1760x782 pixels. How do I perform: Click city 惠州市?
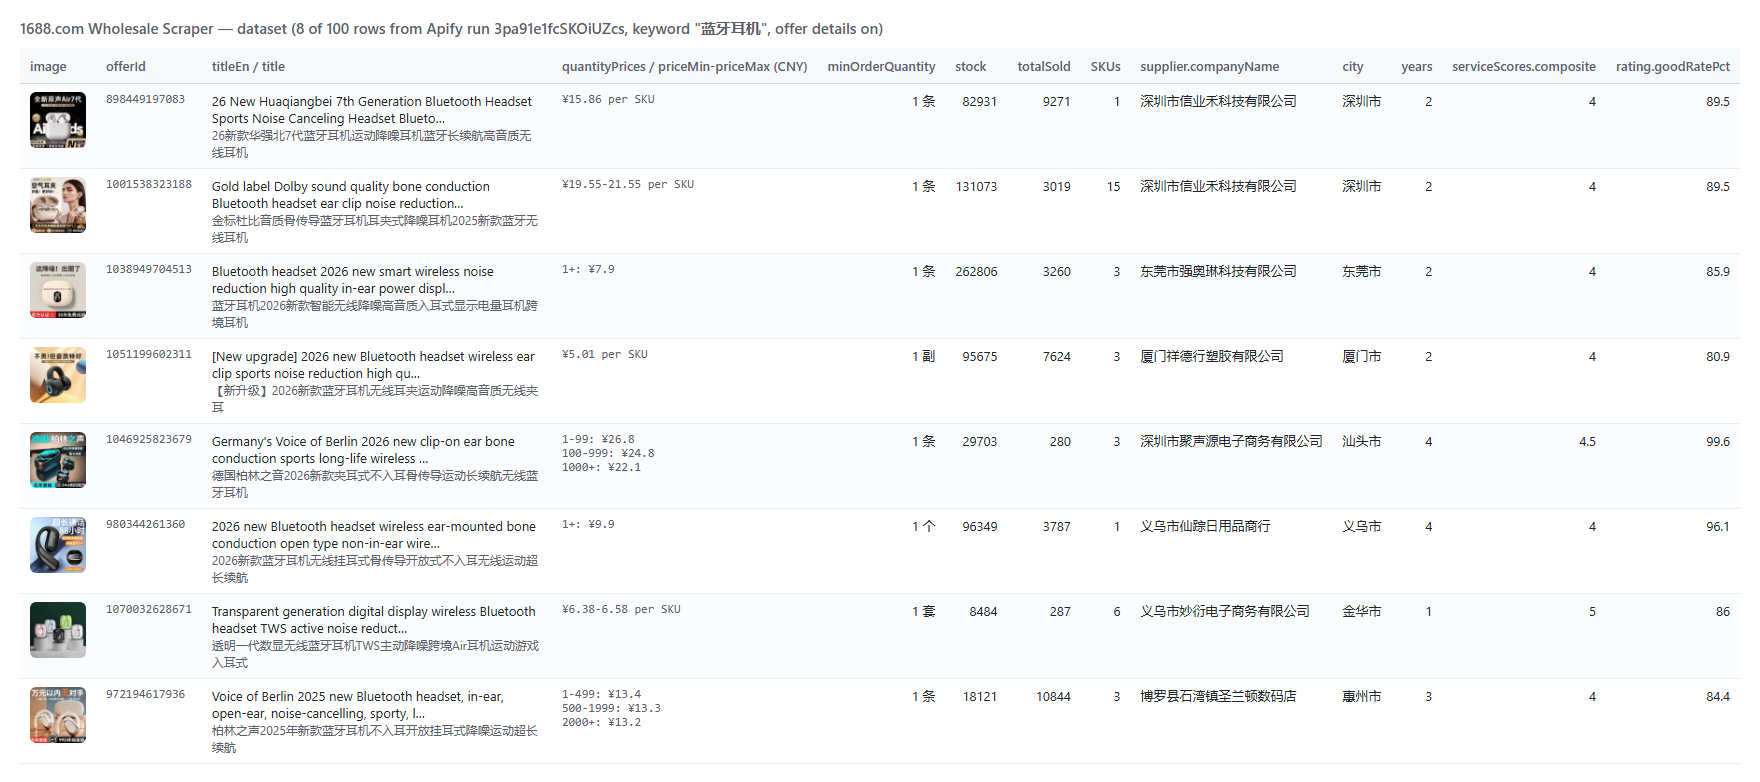(1361, 696)
